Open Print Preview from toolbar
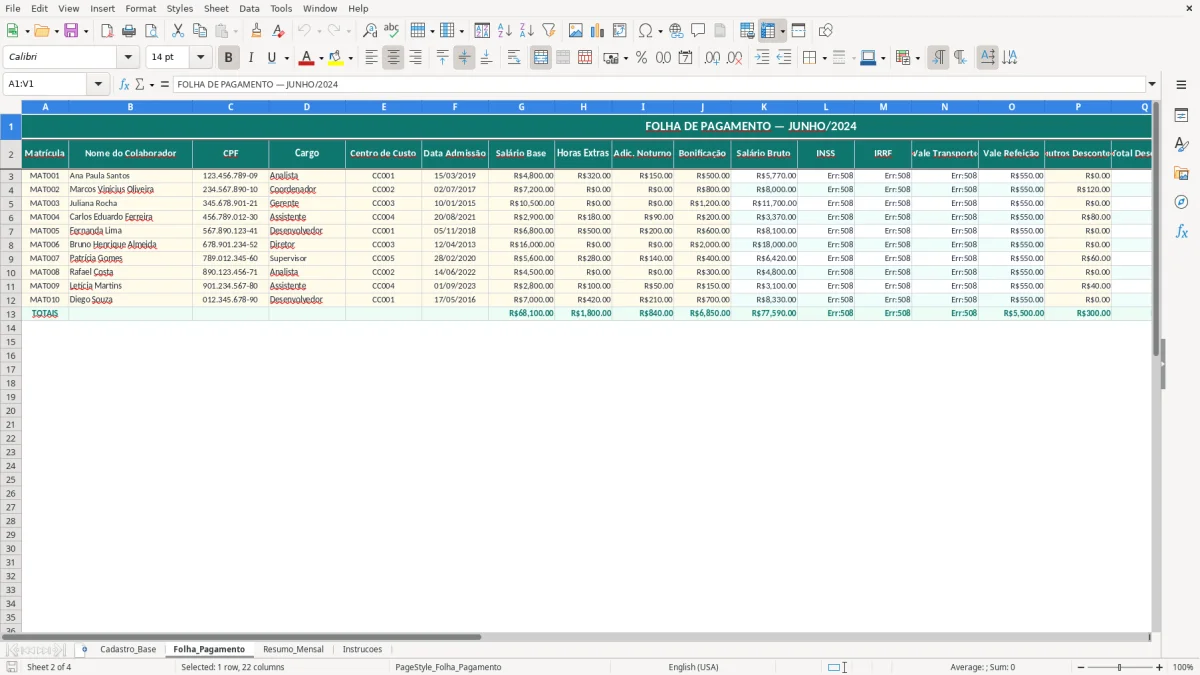 pyautogui.click(x=151, y=31)
